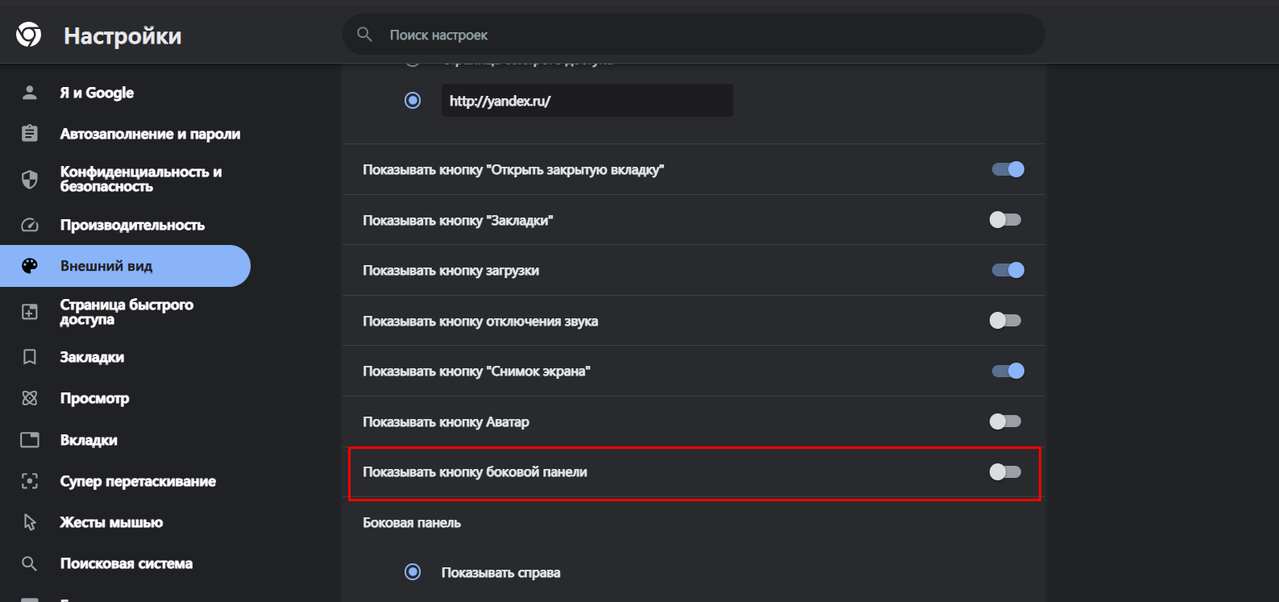Disable the "Открыть закрытую вкладку" button toggle
Image resolution: width=1279 pixels, height=602 pixels.
coord(1007,170)
